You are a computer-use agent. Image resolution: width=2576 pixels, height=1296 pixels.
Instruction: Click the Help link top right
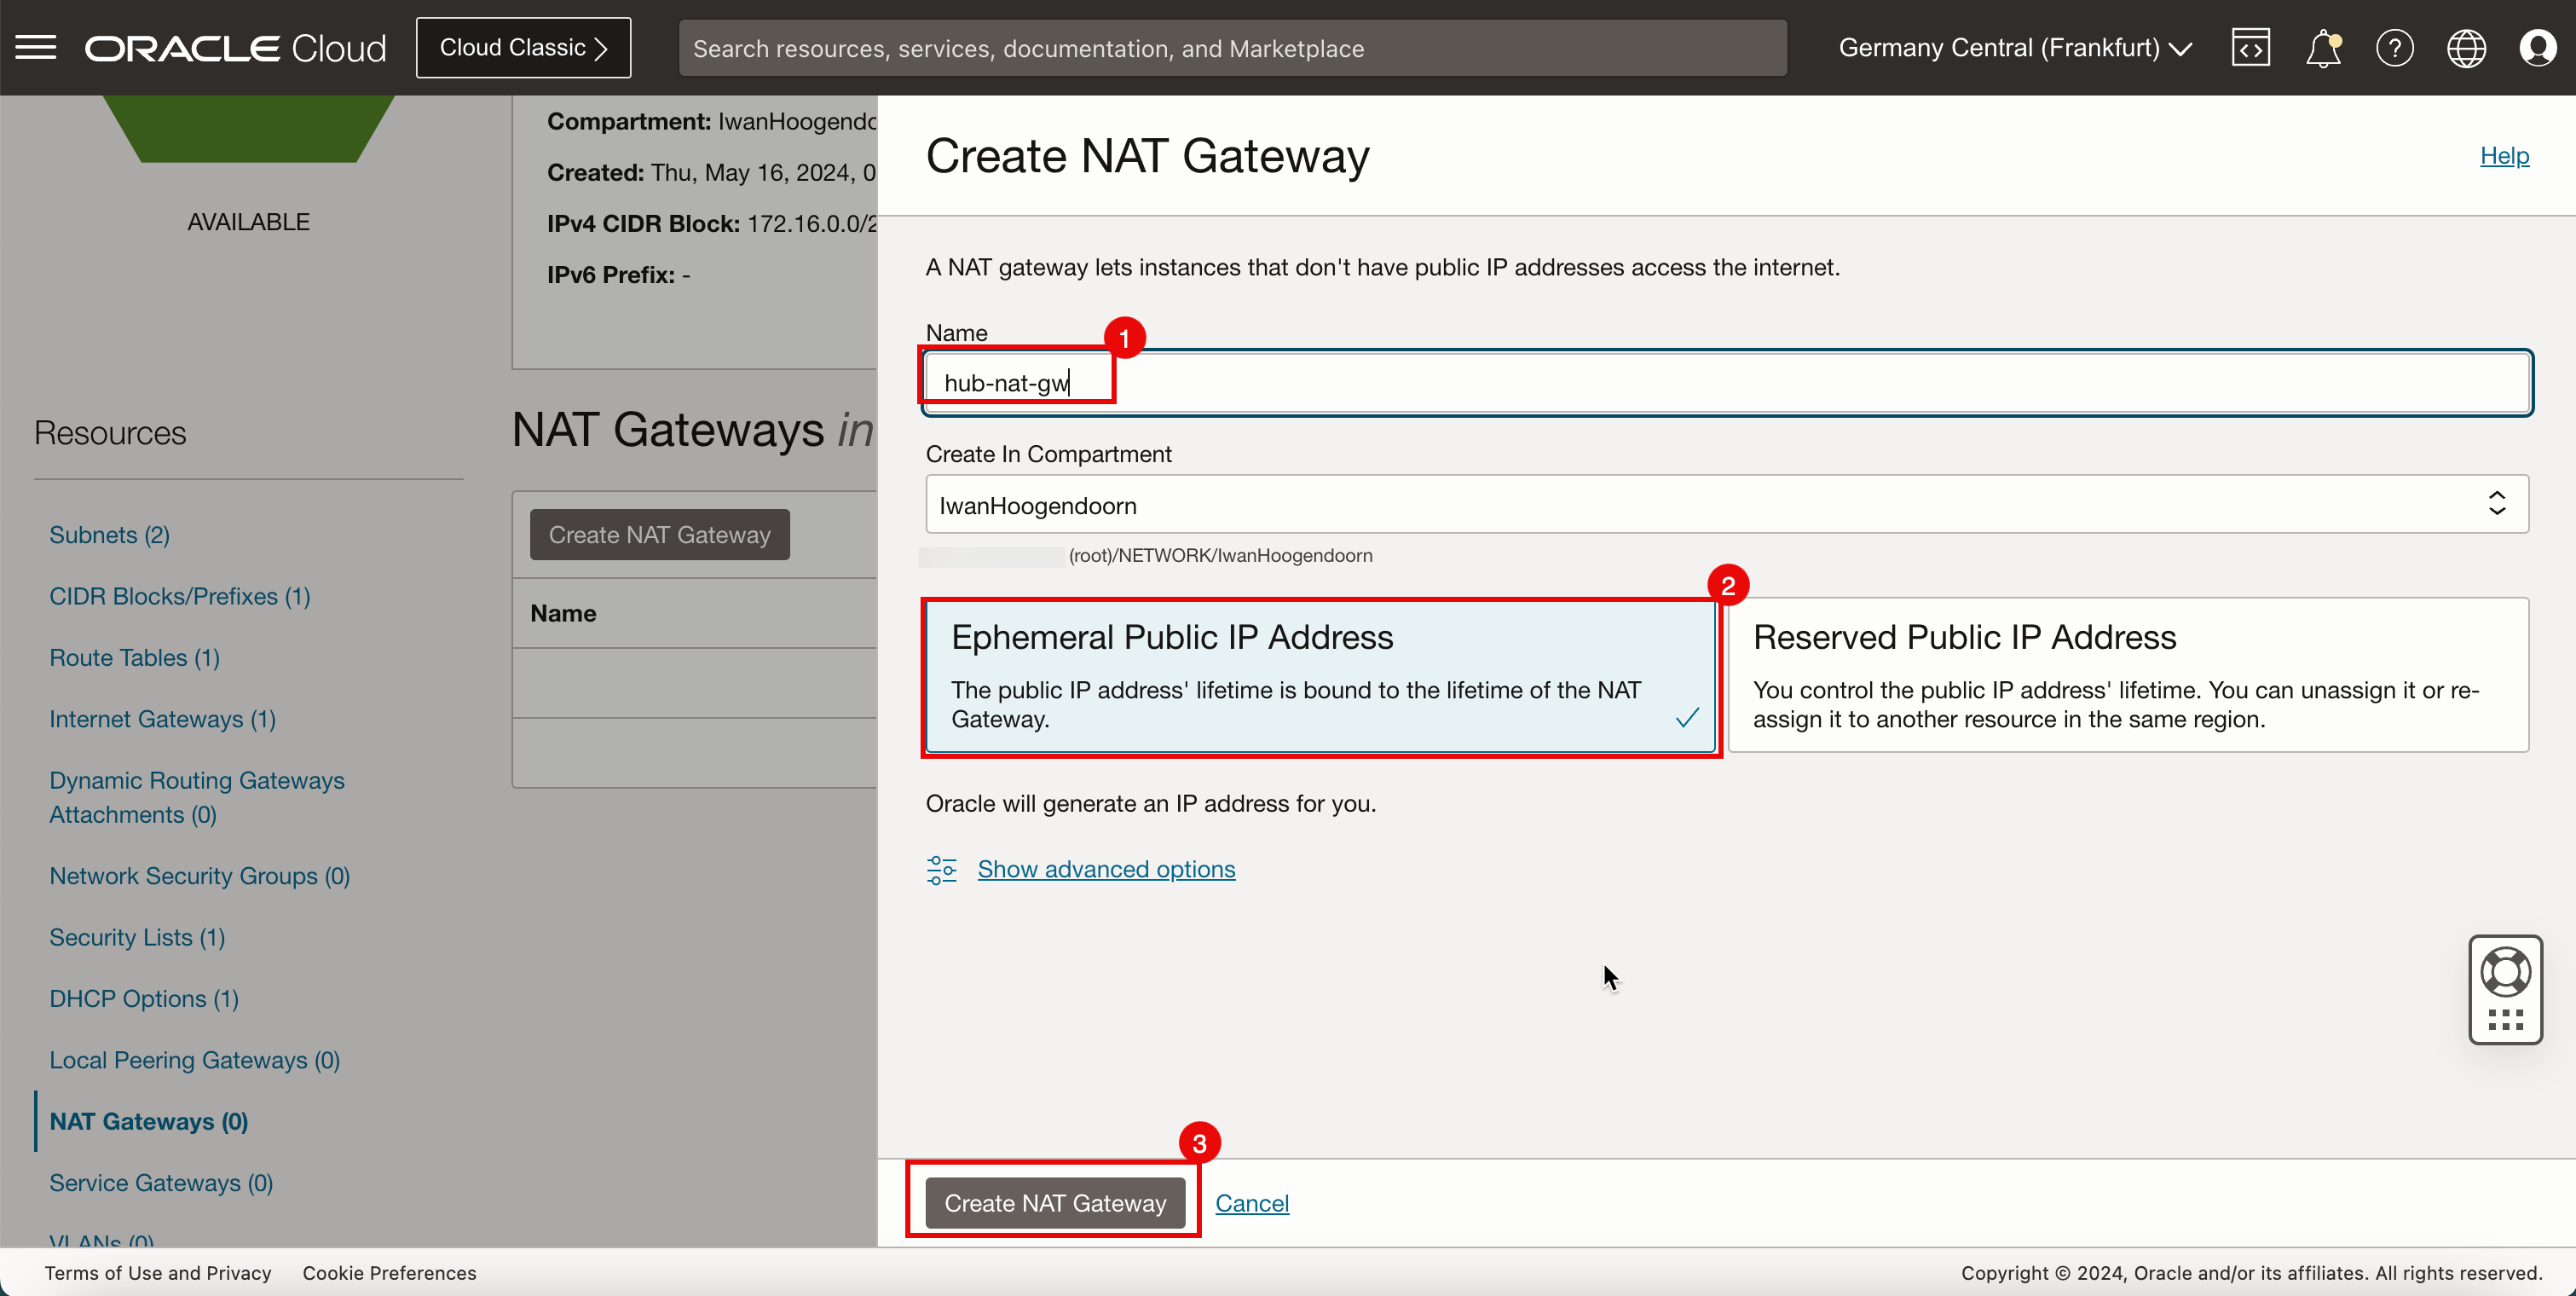[x=2505, y=155]
